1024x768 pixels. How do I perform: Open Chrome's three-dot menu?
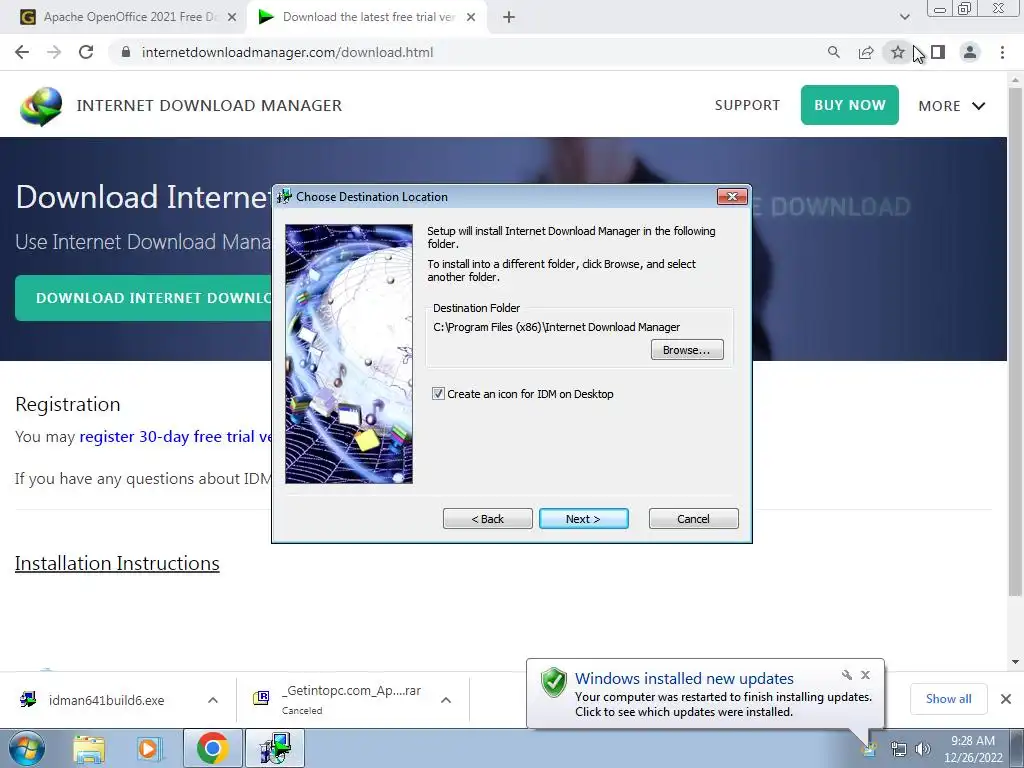click(1002, 52)
